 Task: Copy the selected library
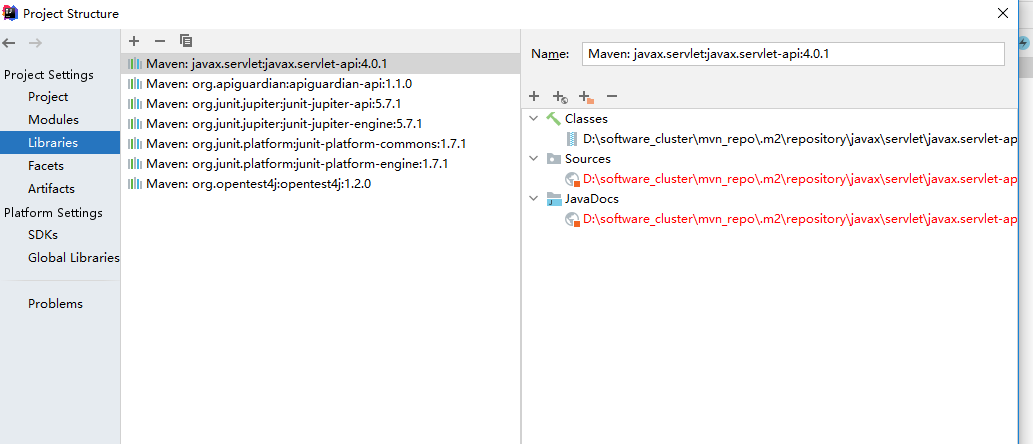pos(186,41)
